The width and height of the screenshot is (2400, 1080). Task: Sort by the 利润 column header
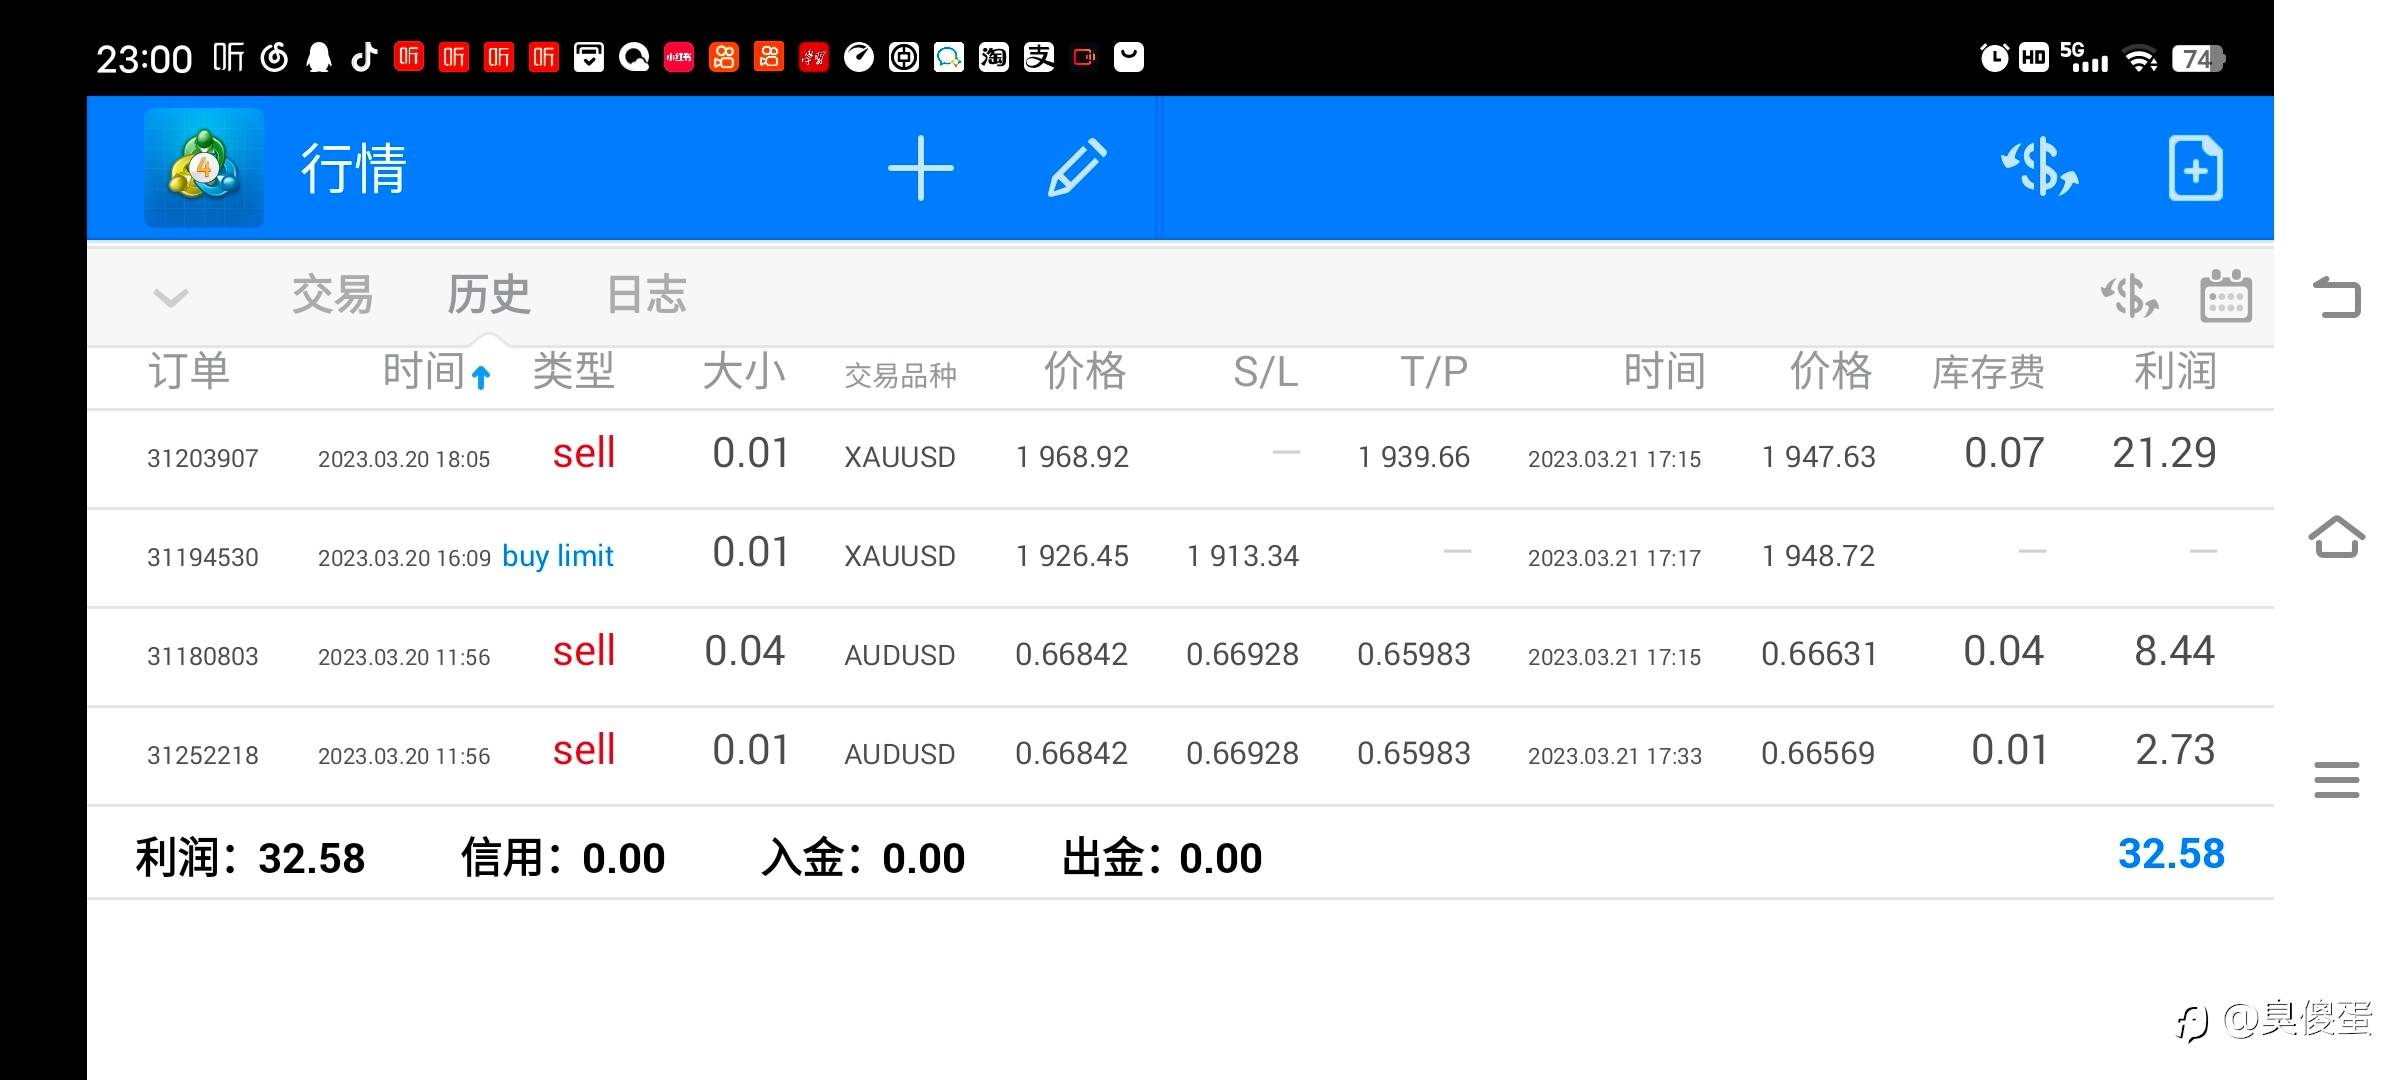[2175, 372]
